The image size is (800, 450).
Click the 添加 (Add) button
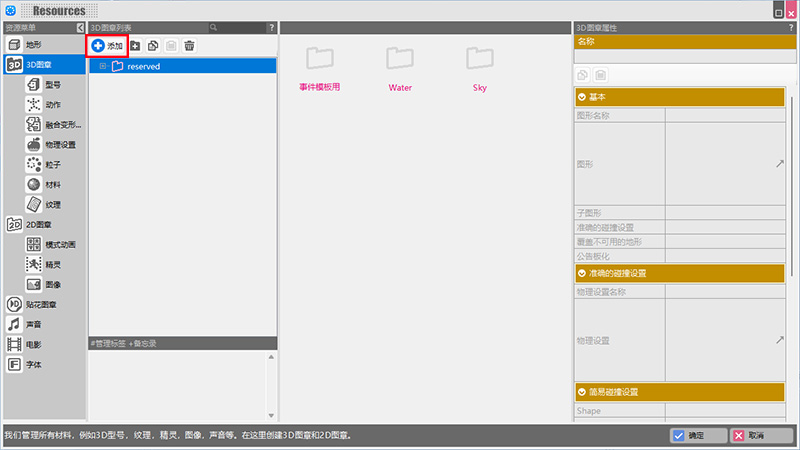point(108,46)
